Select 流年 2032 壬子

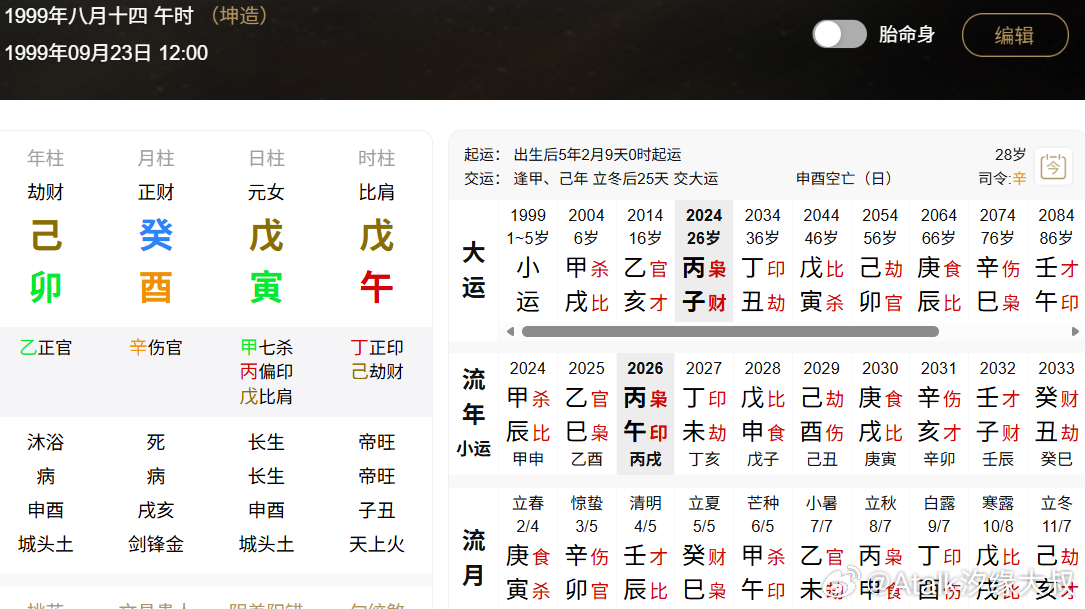pos(998,414)
